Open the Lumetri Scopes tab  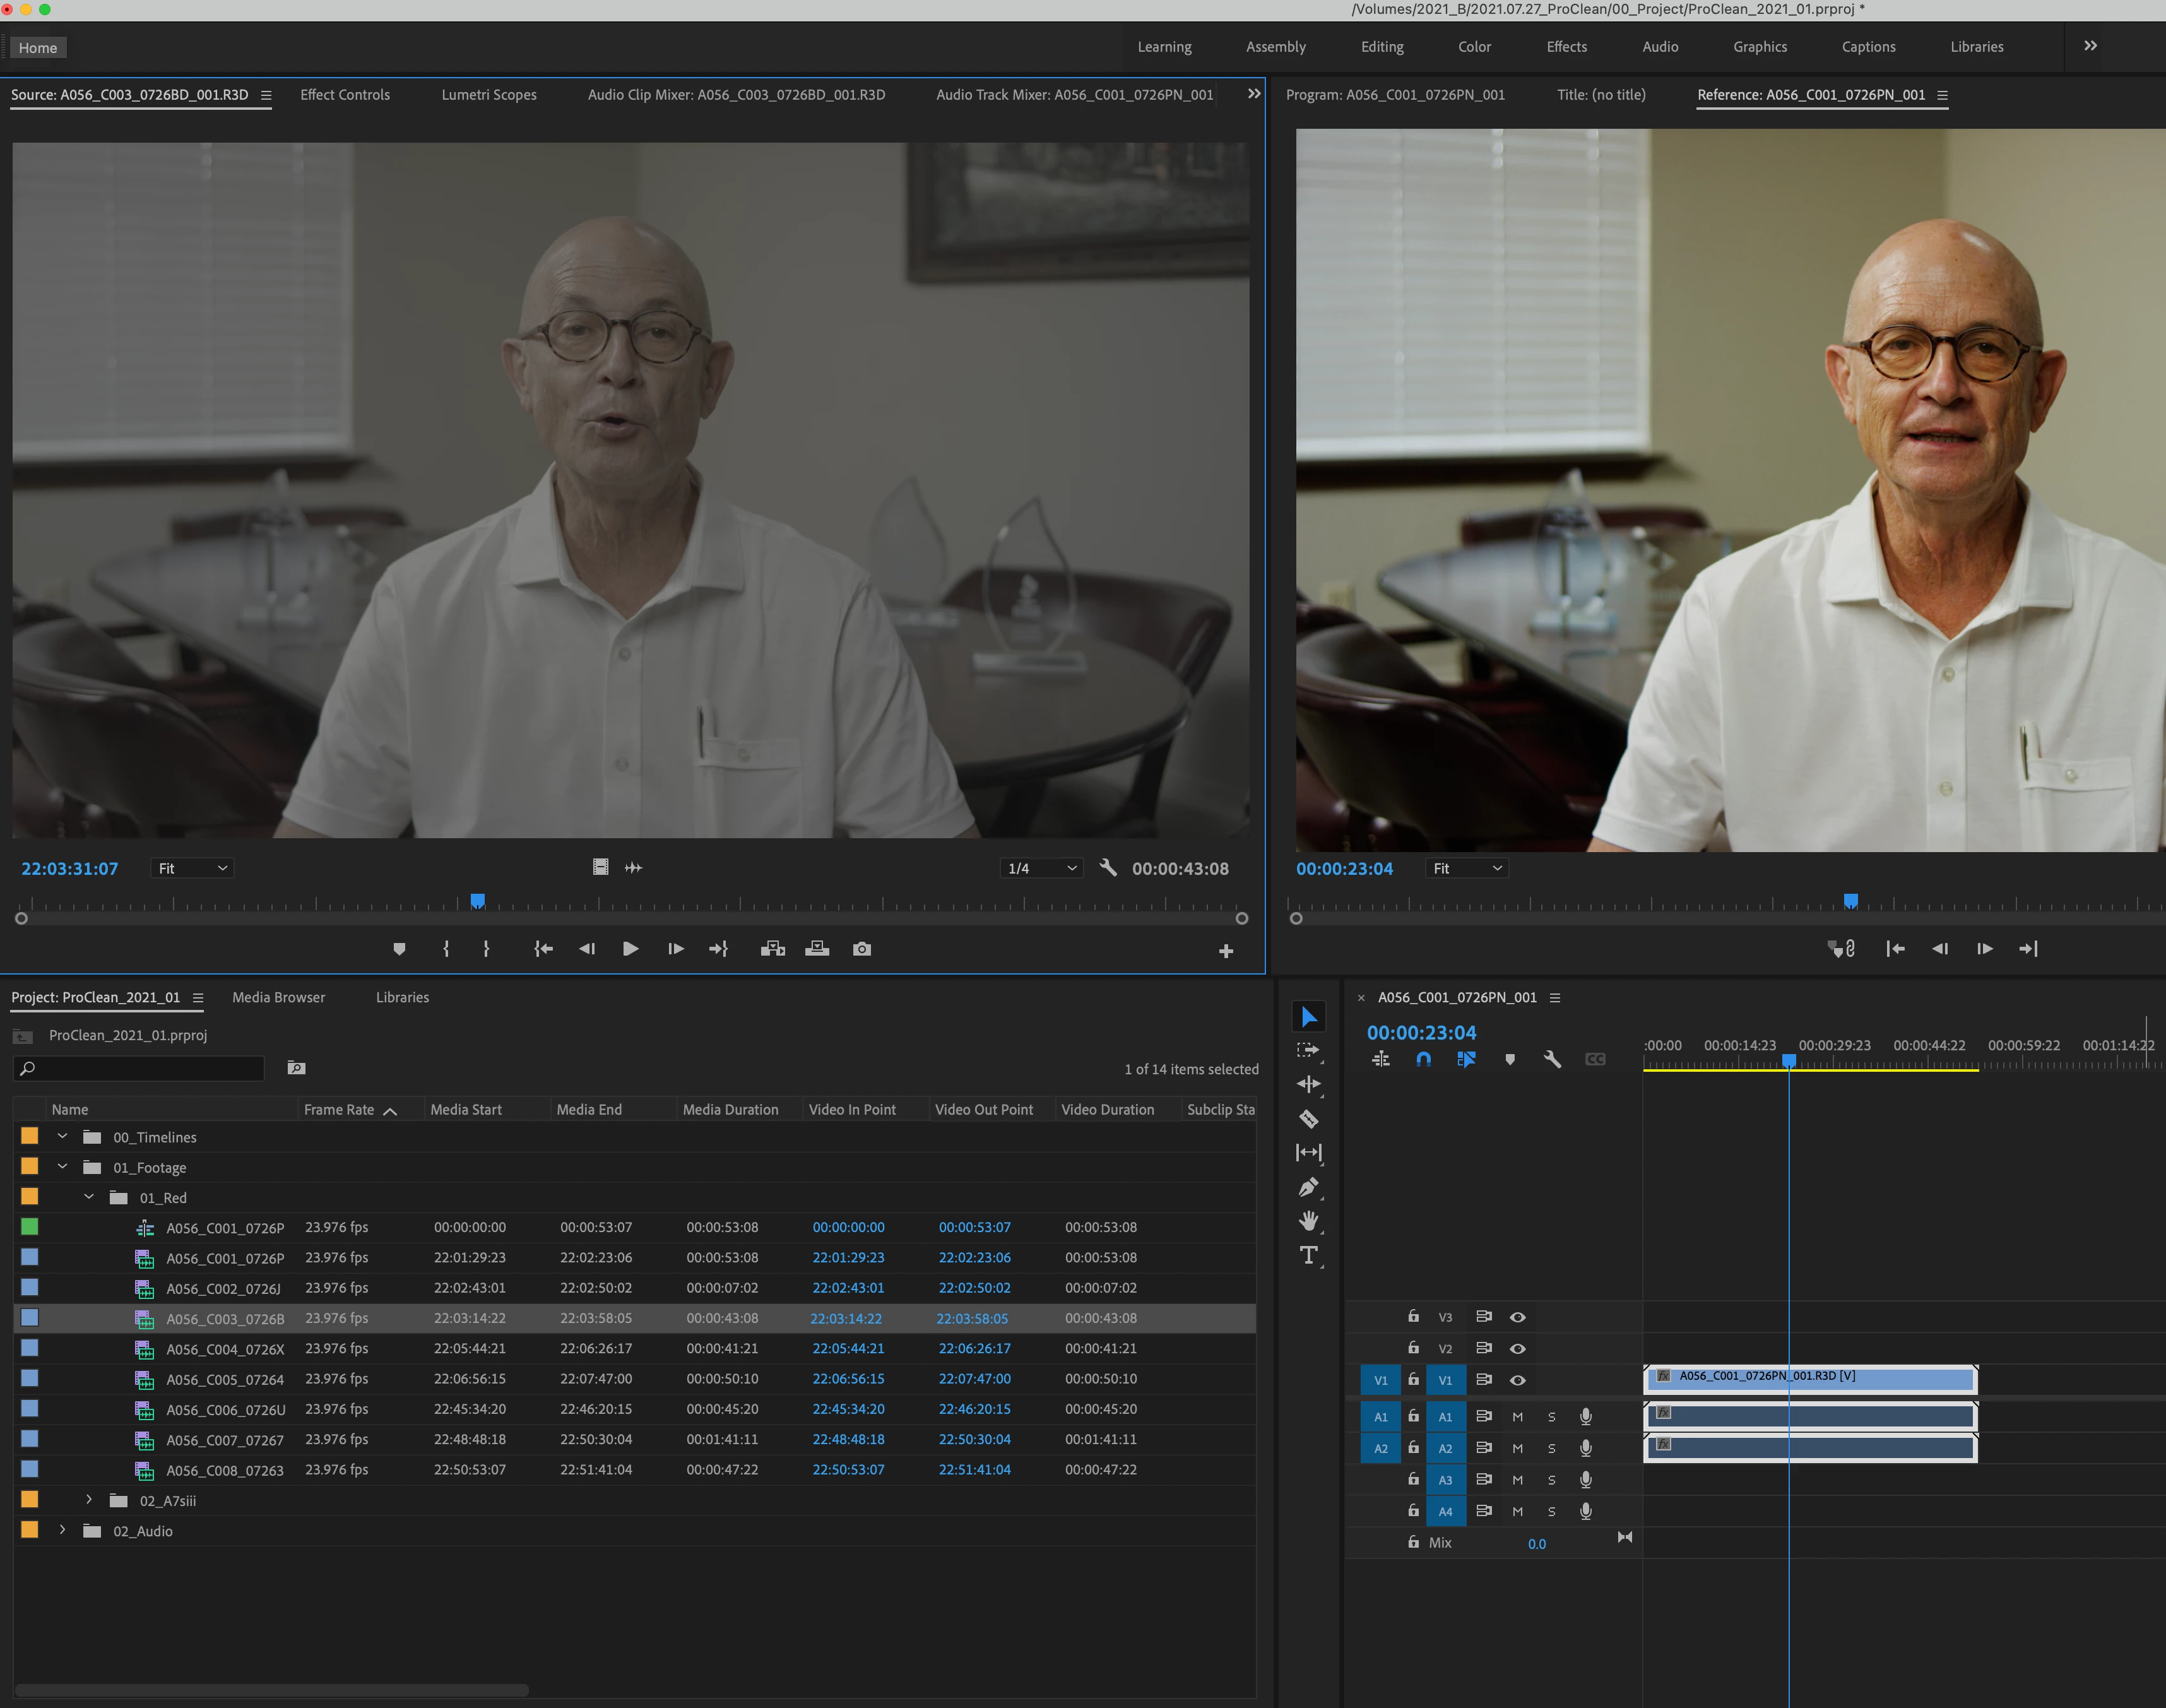point(488,95)
